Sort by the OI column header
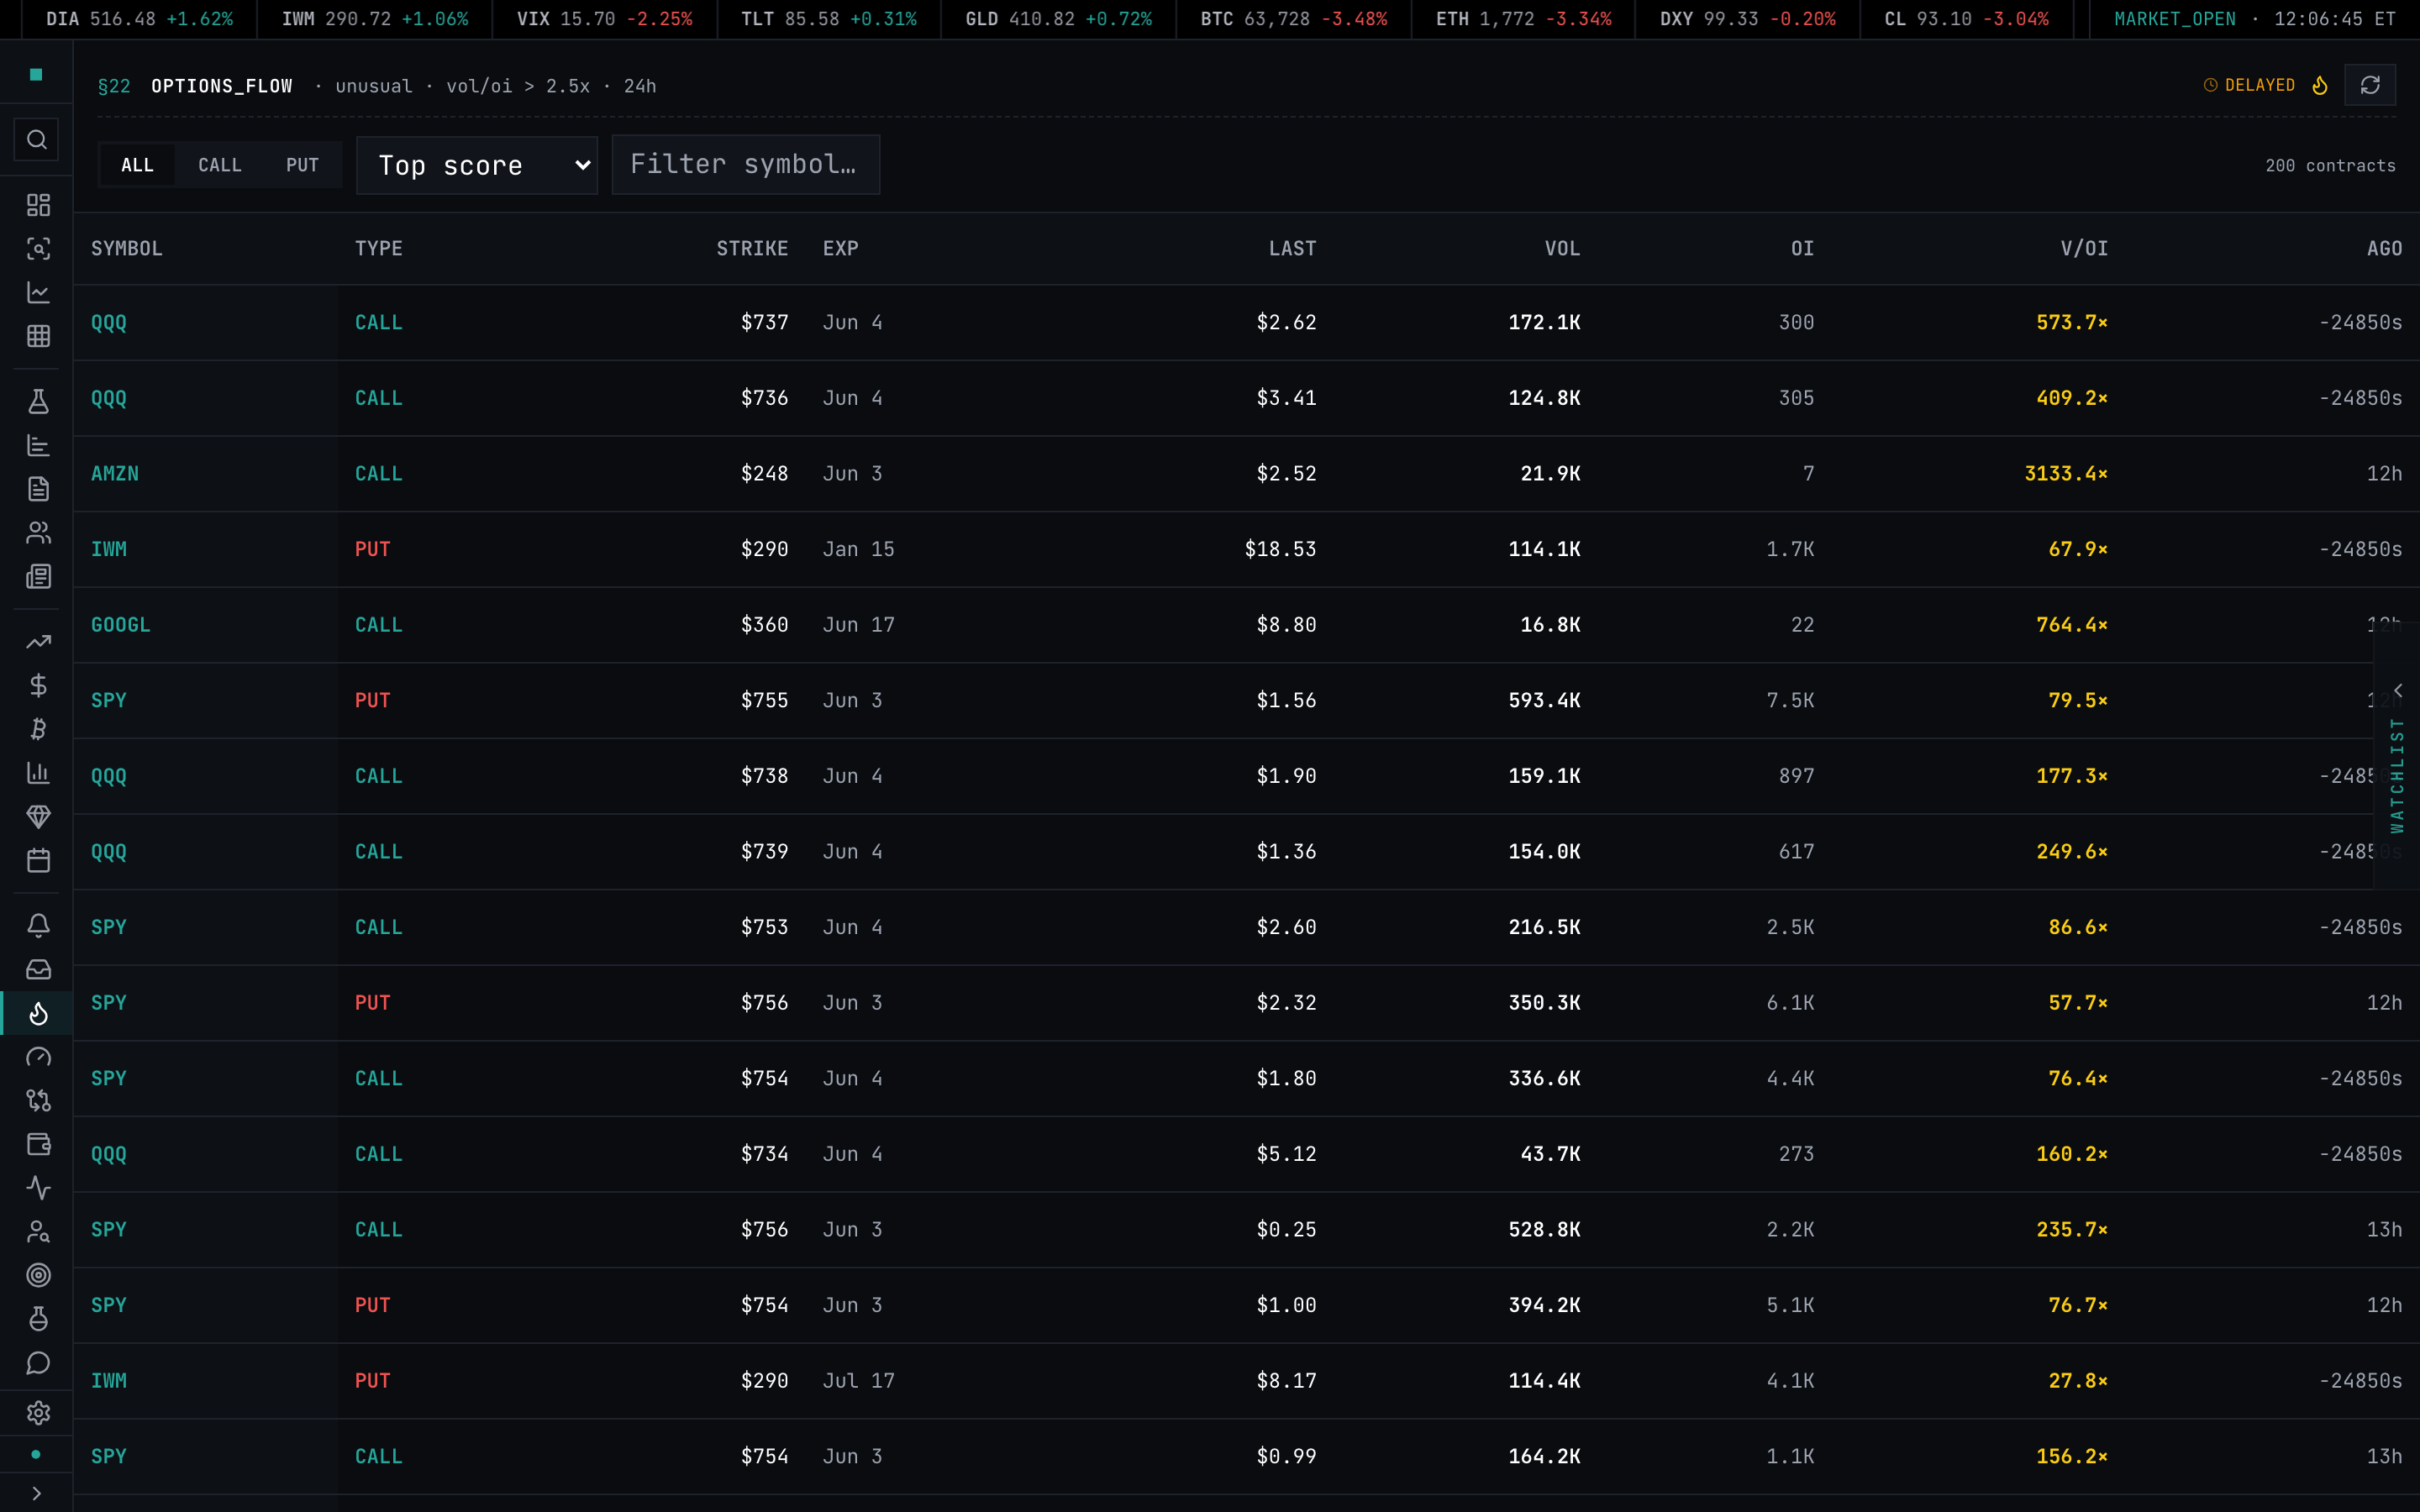 click(1802, 248)
